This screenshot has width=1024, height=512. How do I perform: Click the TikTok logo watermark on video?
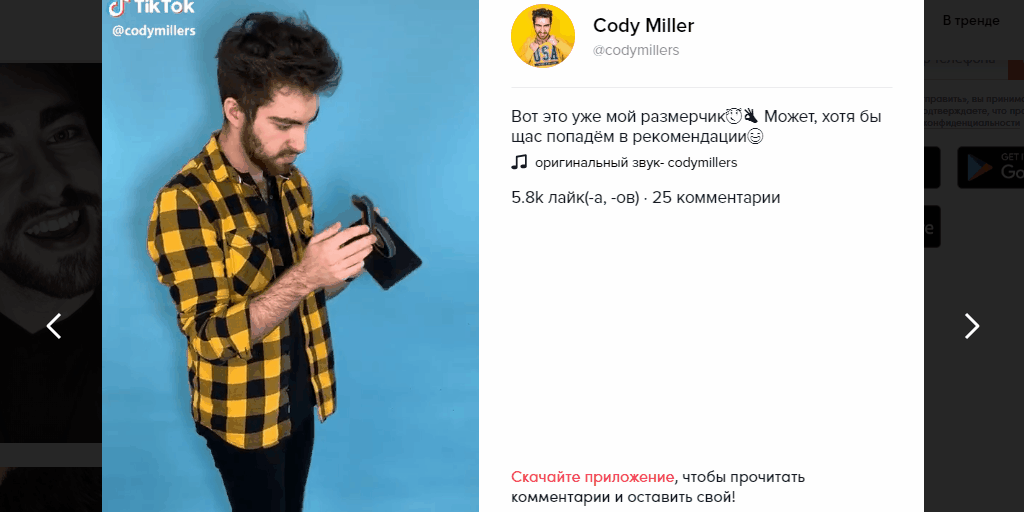[x=152, y=7]
